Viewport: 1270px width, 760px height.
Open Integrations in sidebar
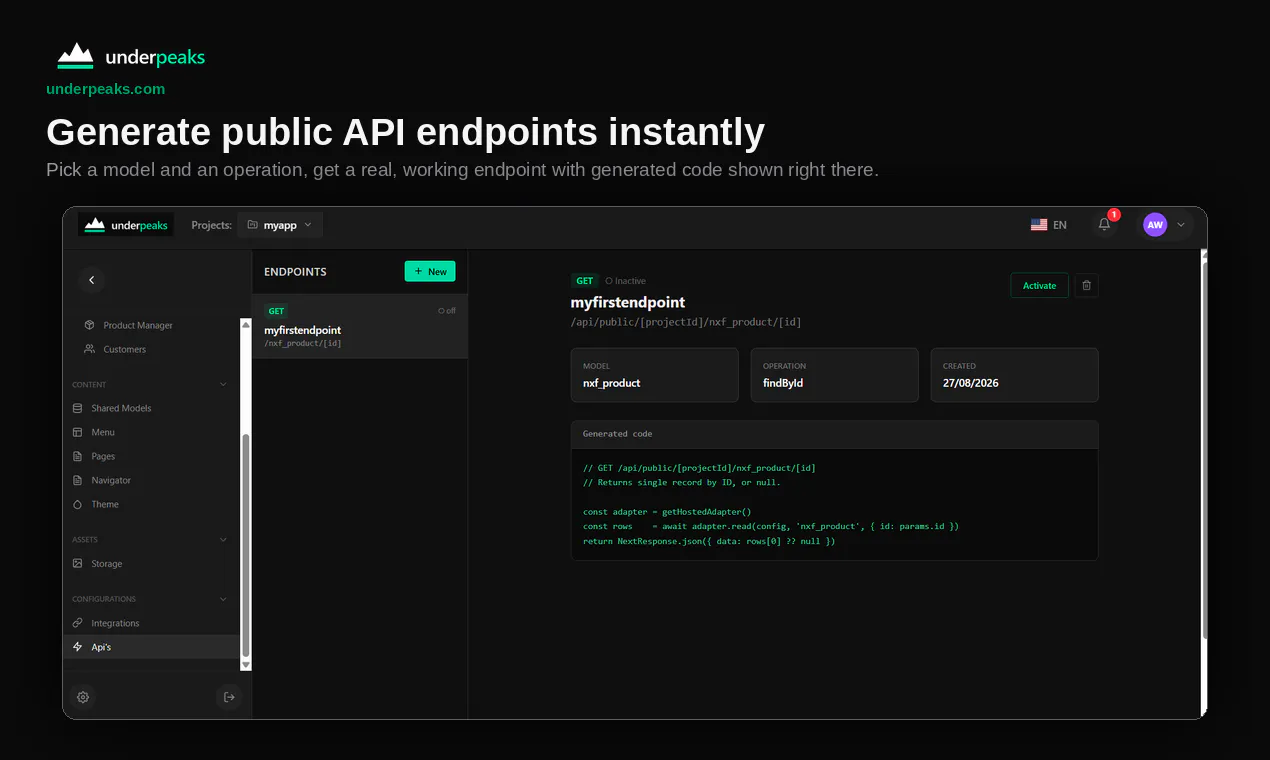pos(115,623)
